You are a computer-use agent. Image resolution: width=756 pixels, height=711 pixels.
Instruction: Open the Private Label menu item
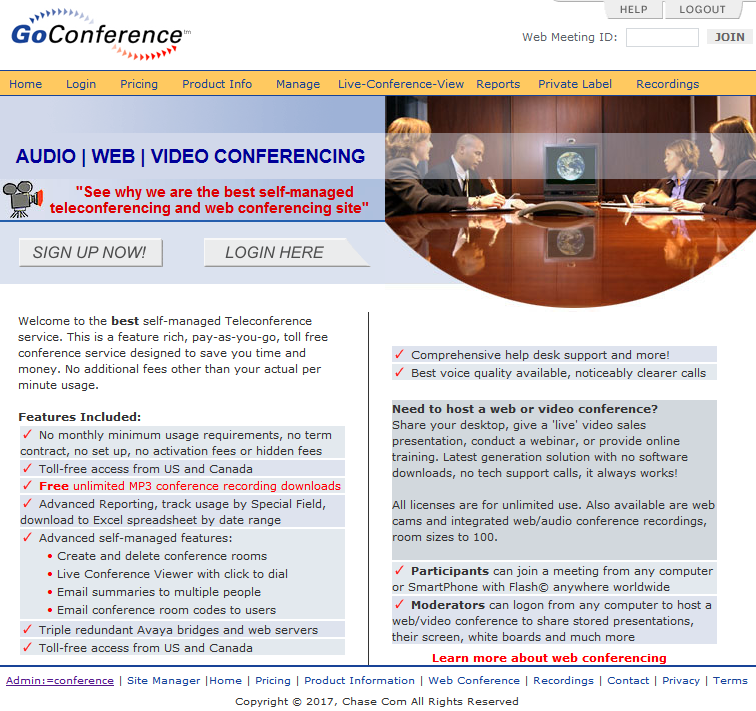click(575, 84)
